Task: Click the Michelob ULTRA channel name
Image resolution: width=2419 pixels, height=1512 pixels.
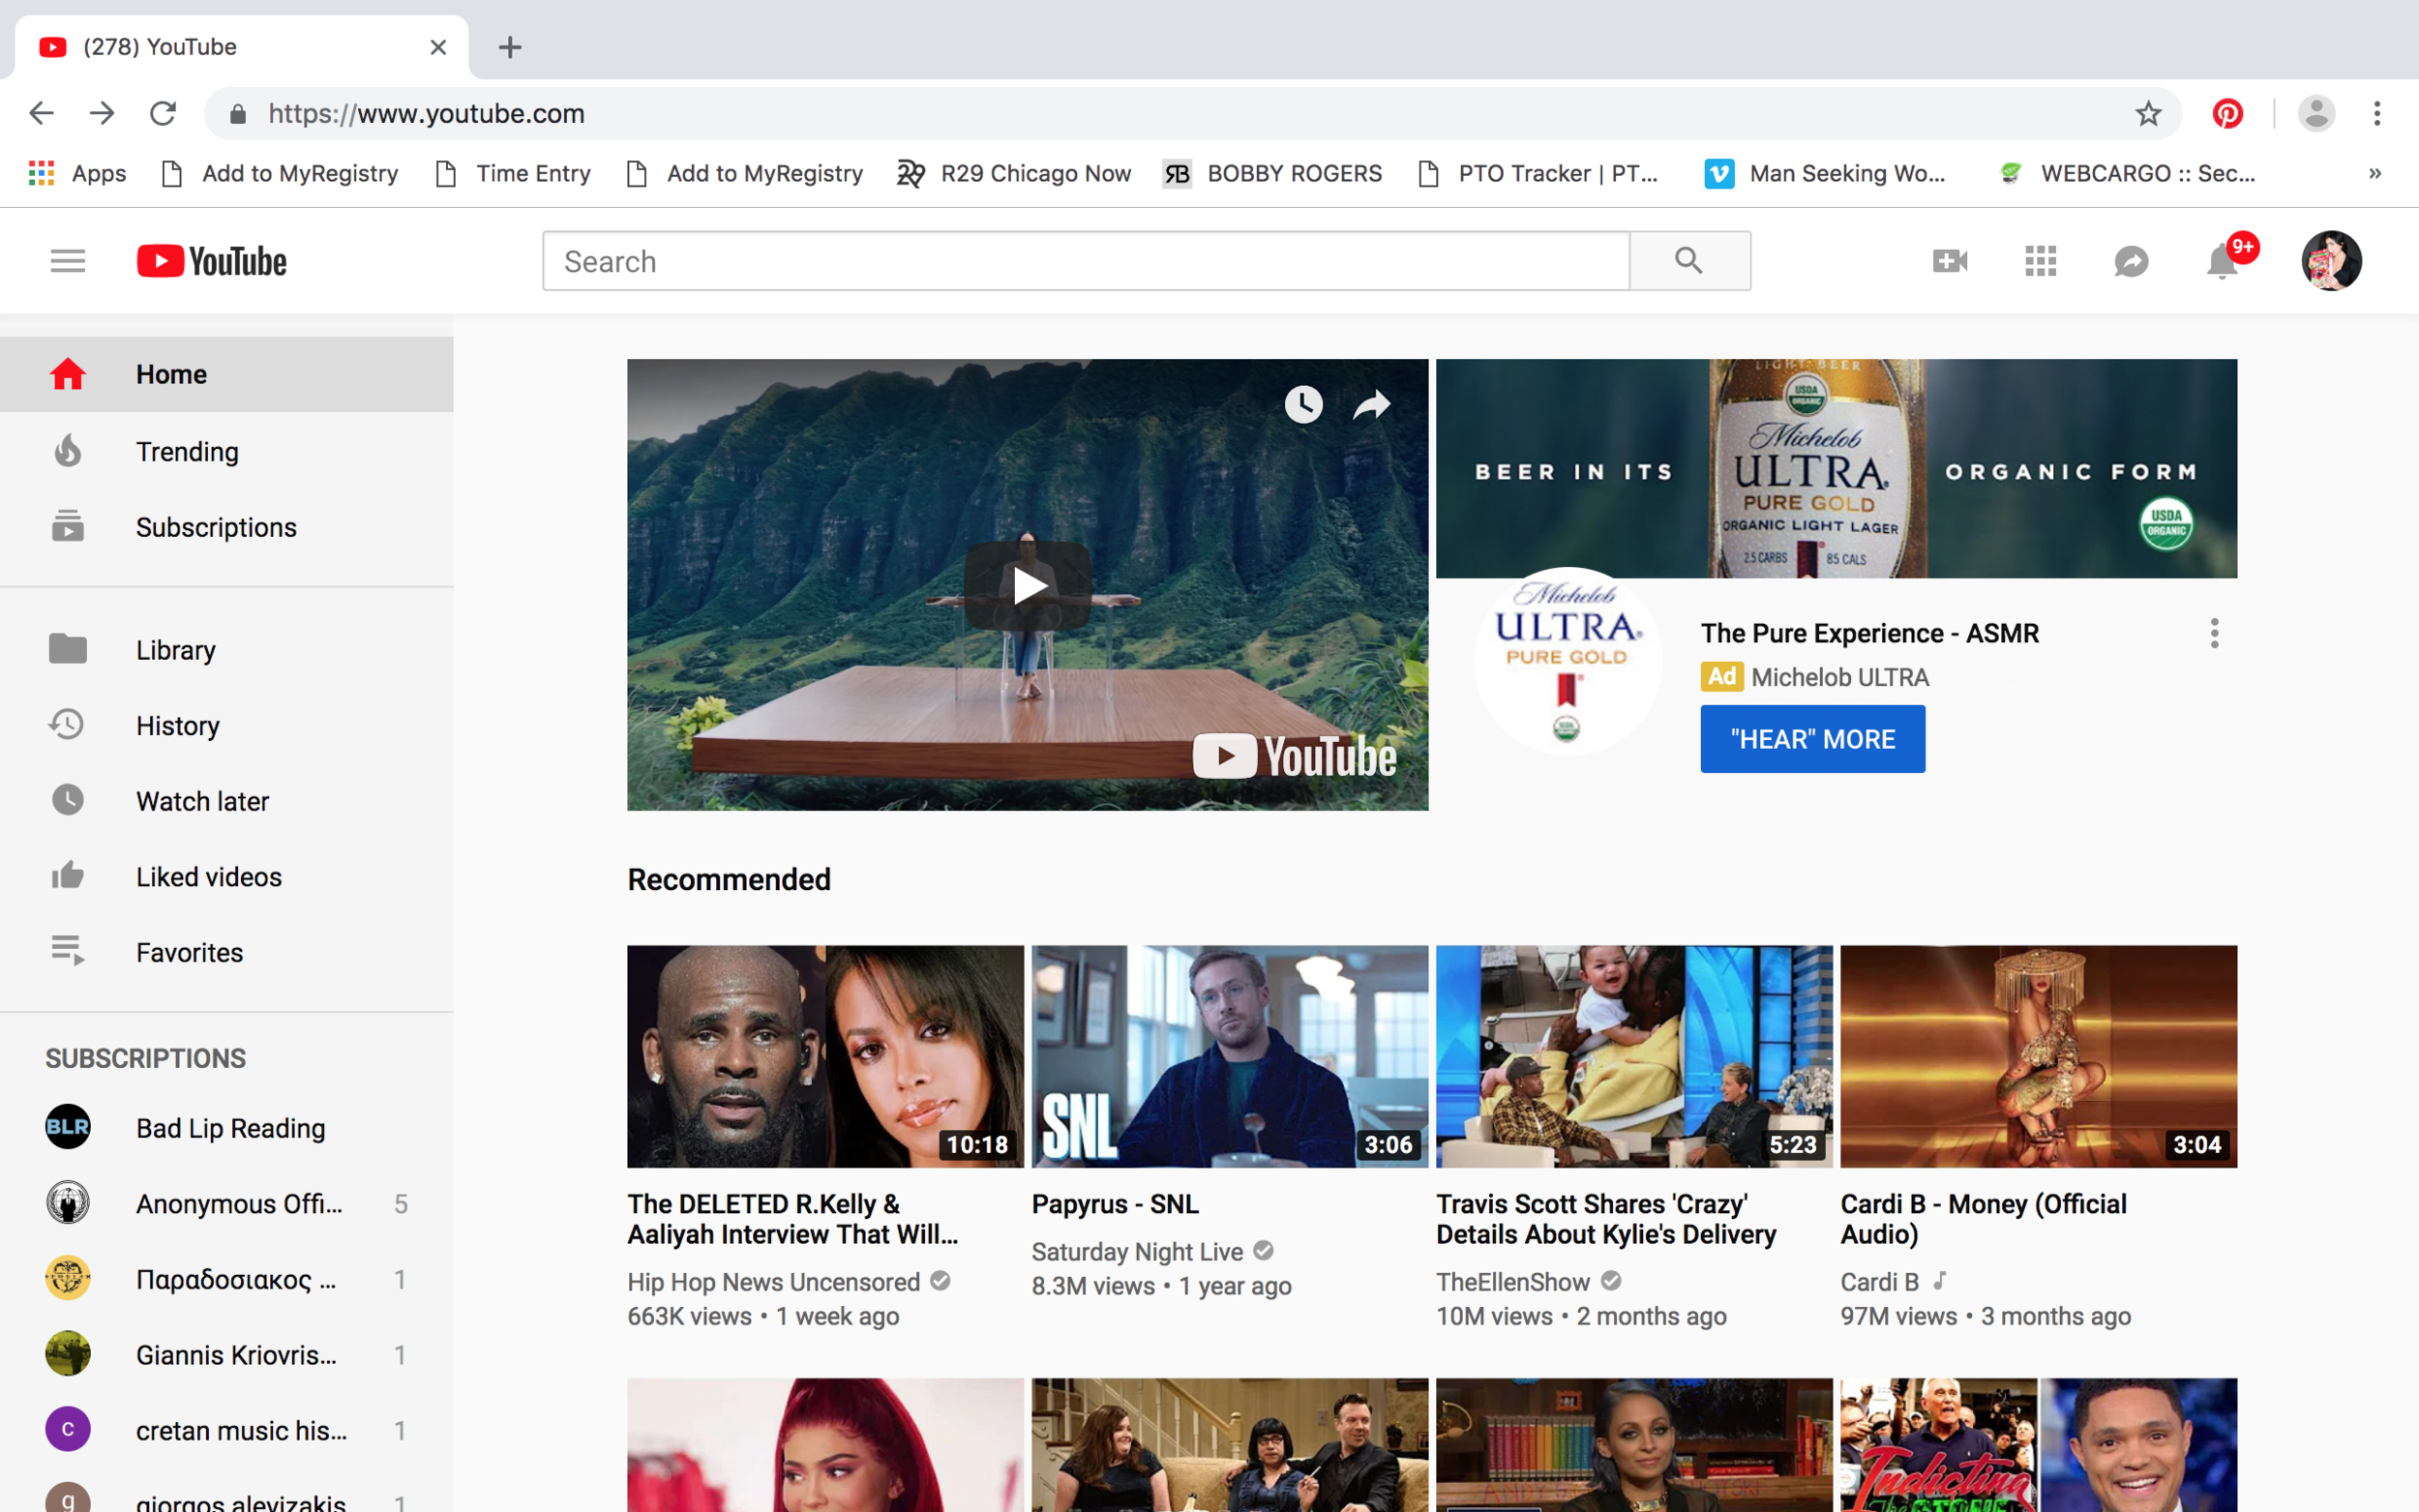Action: coord(1839,677)
